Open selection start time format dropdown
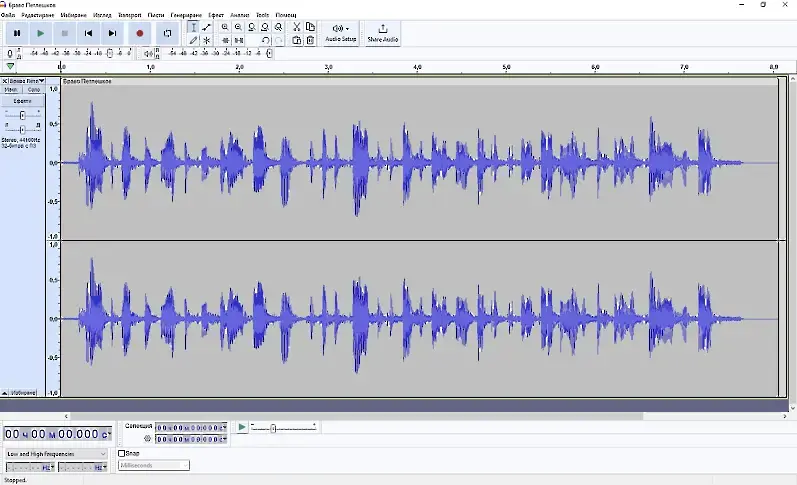The image size is (797, 485). [224, 428]
